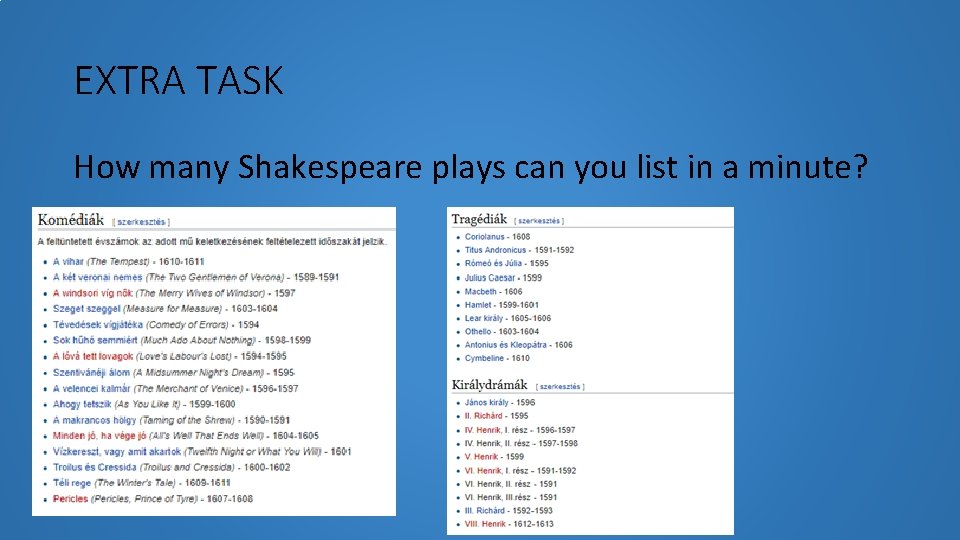
Task: Click the 'III. Richárd' link
Action: tap(485, 510)
